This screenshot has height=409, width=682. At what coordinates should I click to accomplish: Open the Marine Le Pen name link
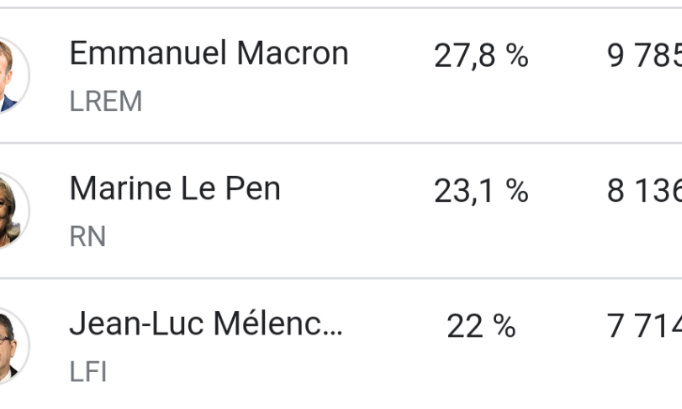coord(174,189)
